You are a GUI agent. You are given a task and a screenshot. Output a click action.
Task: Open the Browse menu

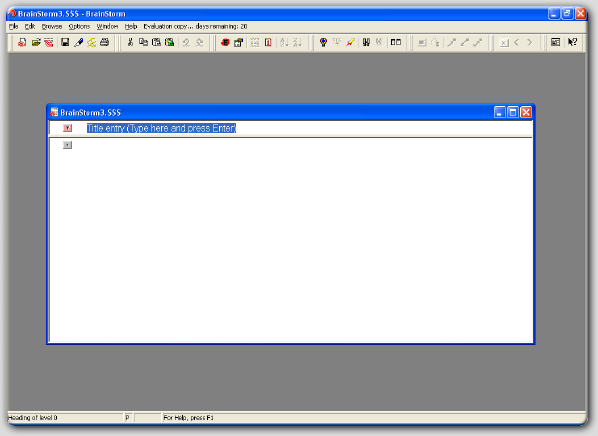[x=52, y=26]
